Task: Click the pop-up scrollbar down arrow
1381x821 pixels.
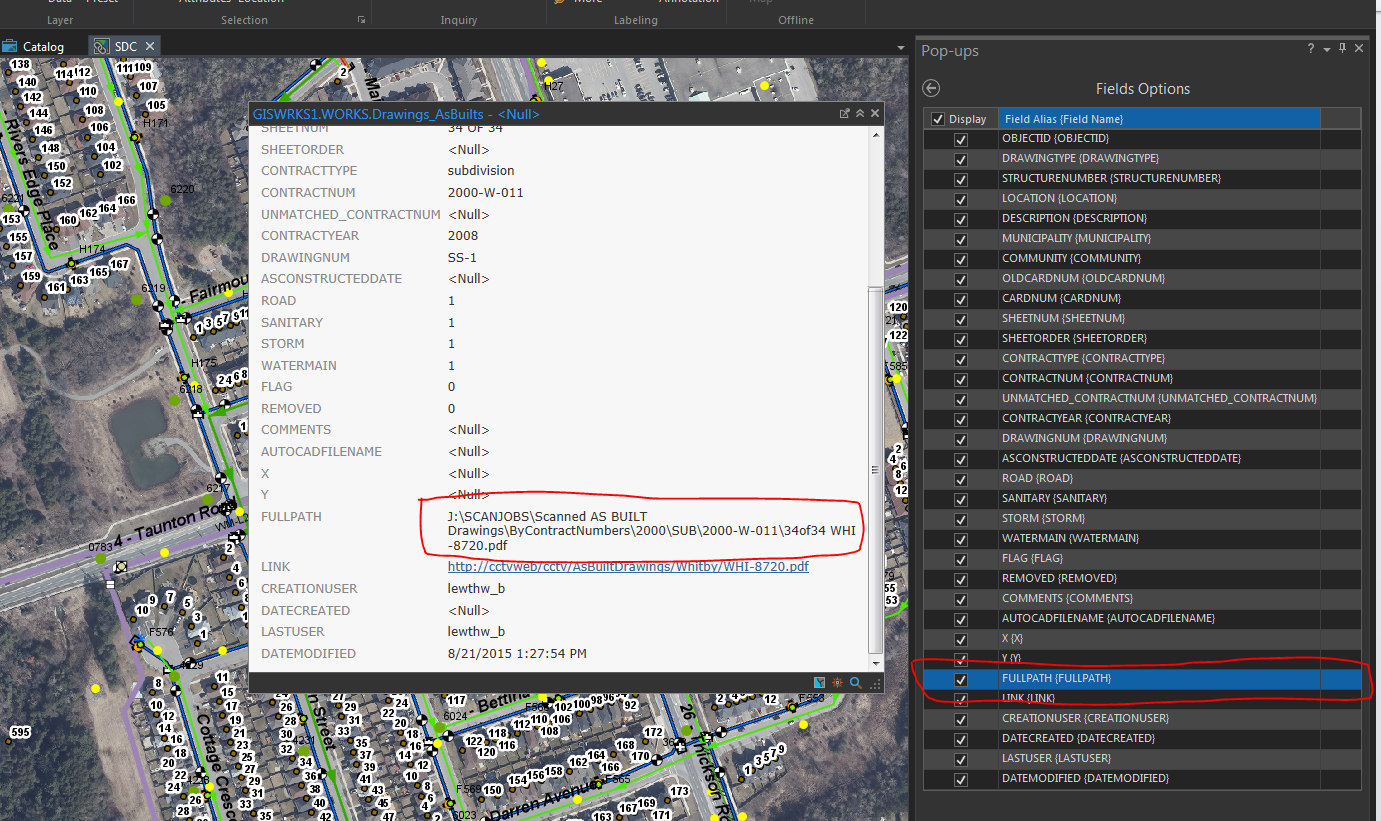Action: pyautogui.click(x=876, y=664)
